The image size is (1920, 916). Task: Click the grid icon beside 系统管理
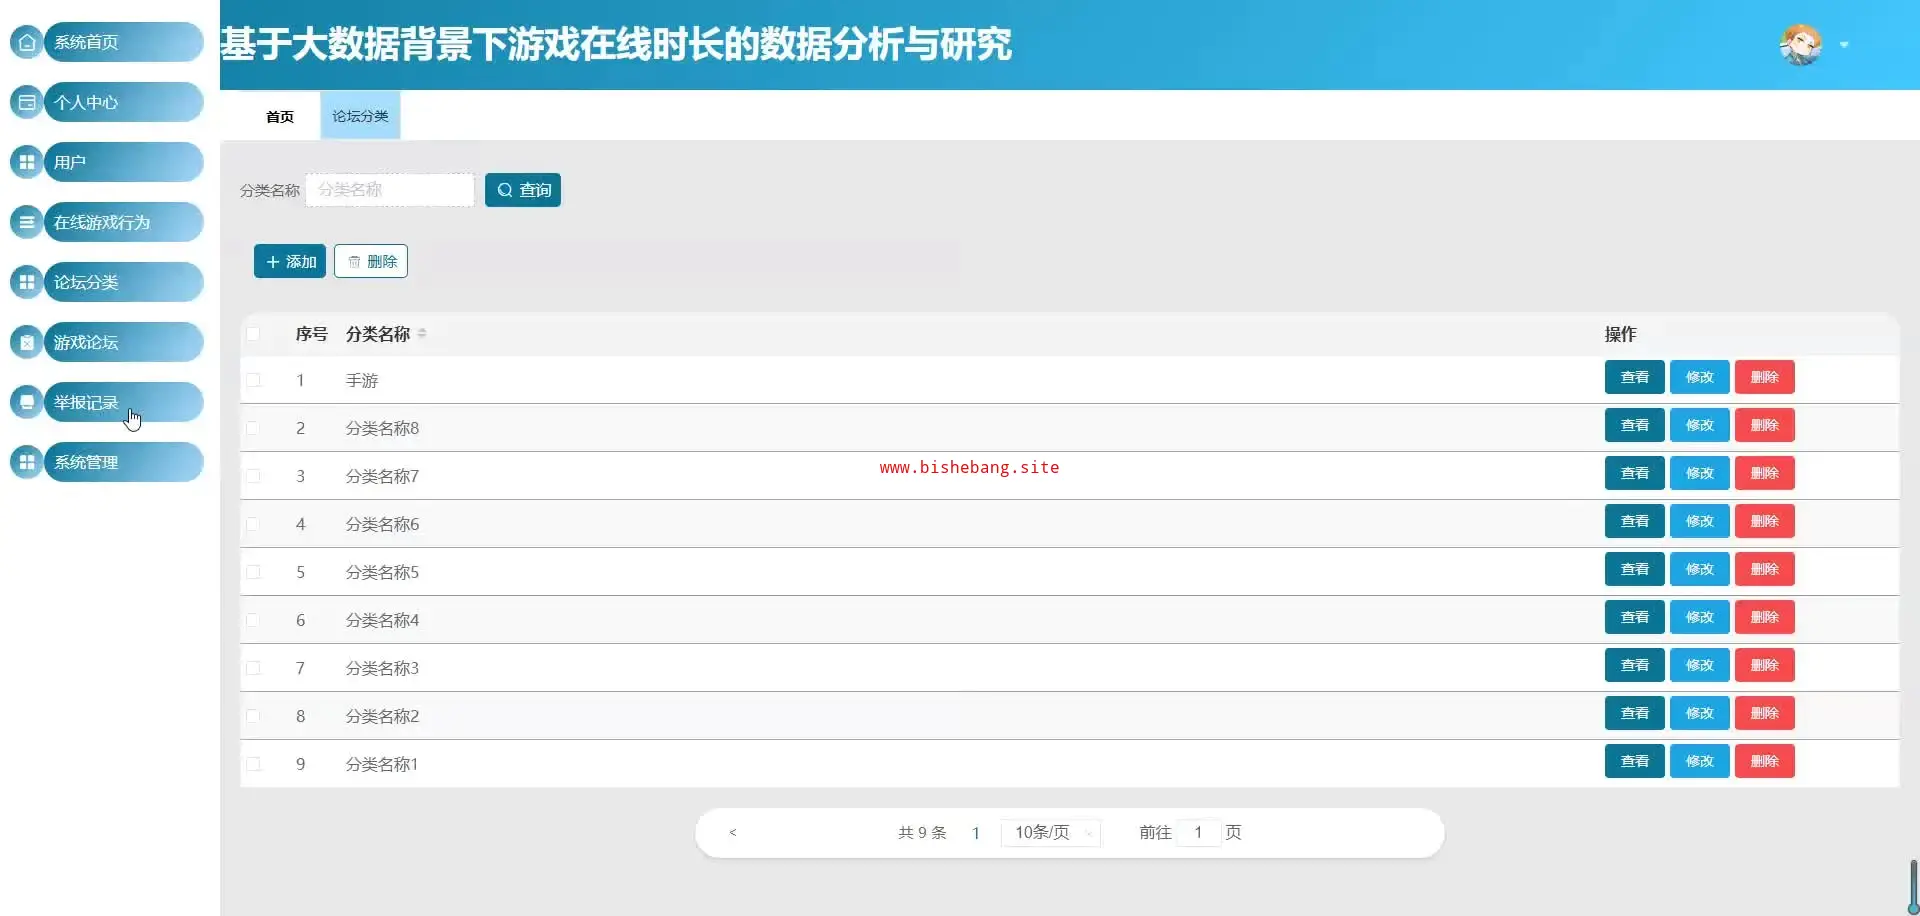[27, 462]
